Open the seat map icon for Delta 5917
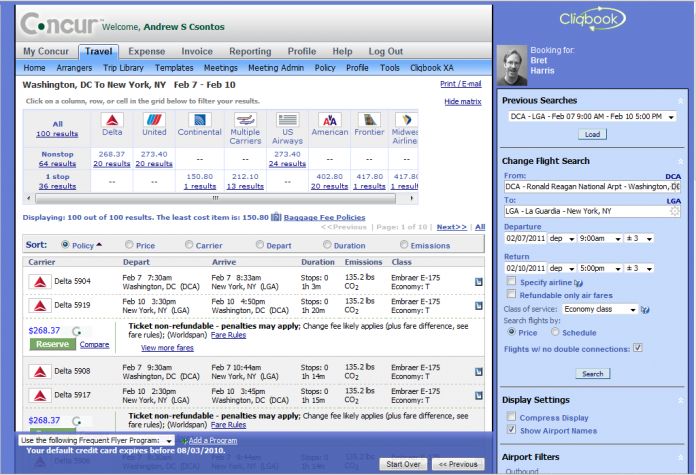The height and width of the screenshot is (475, 696). point(478,395)
